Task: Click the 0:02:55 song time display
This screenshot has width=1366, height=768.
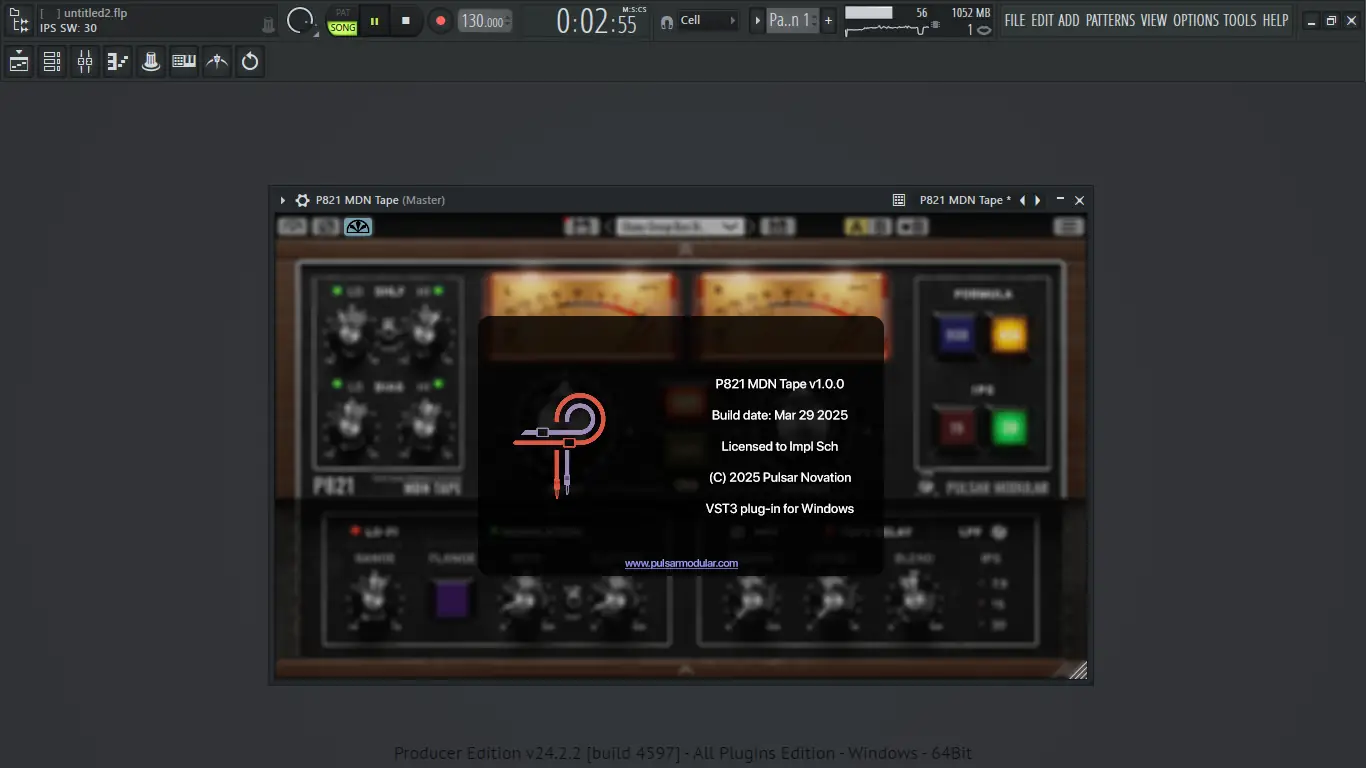Action: click(x=597, y=21)
